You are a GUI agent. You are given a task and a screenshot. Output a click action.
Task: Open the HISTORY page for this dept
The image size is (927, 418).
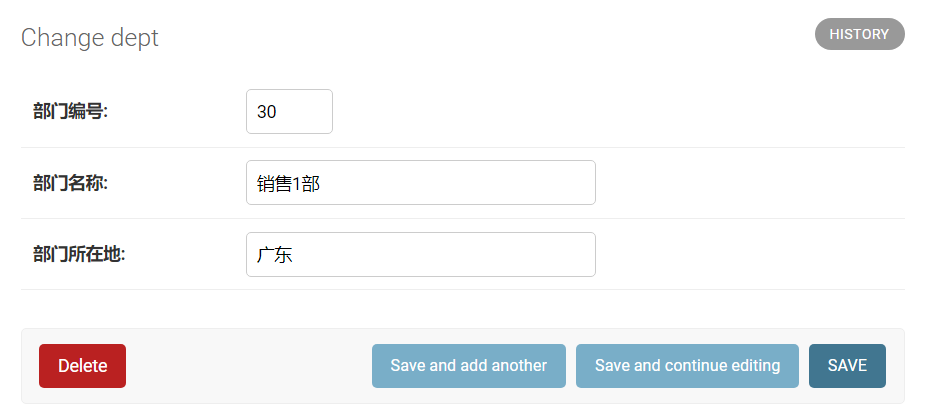859,34
